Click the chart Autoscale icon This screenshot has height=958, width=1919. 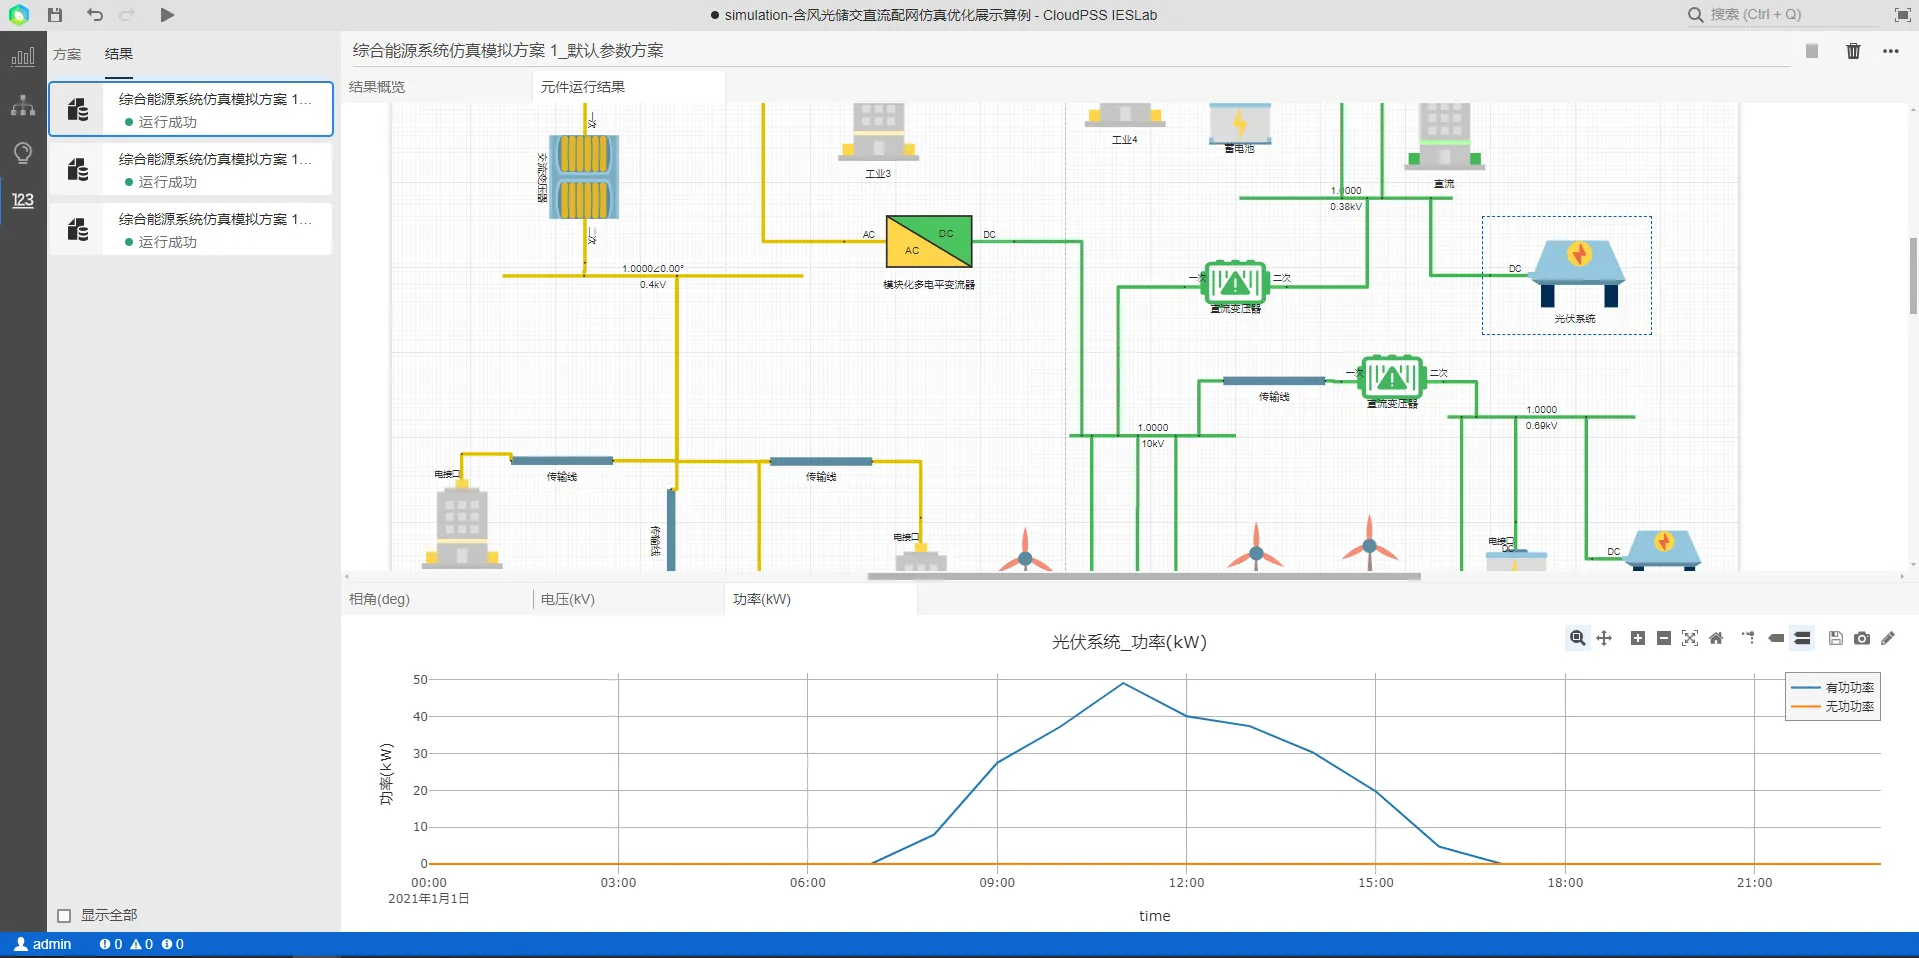tap(1690, 638)
